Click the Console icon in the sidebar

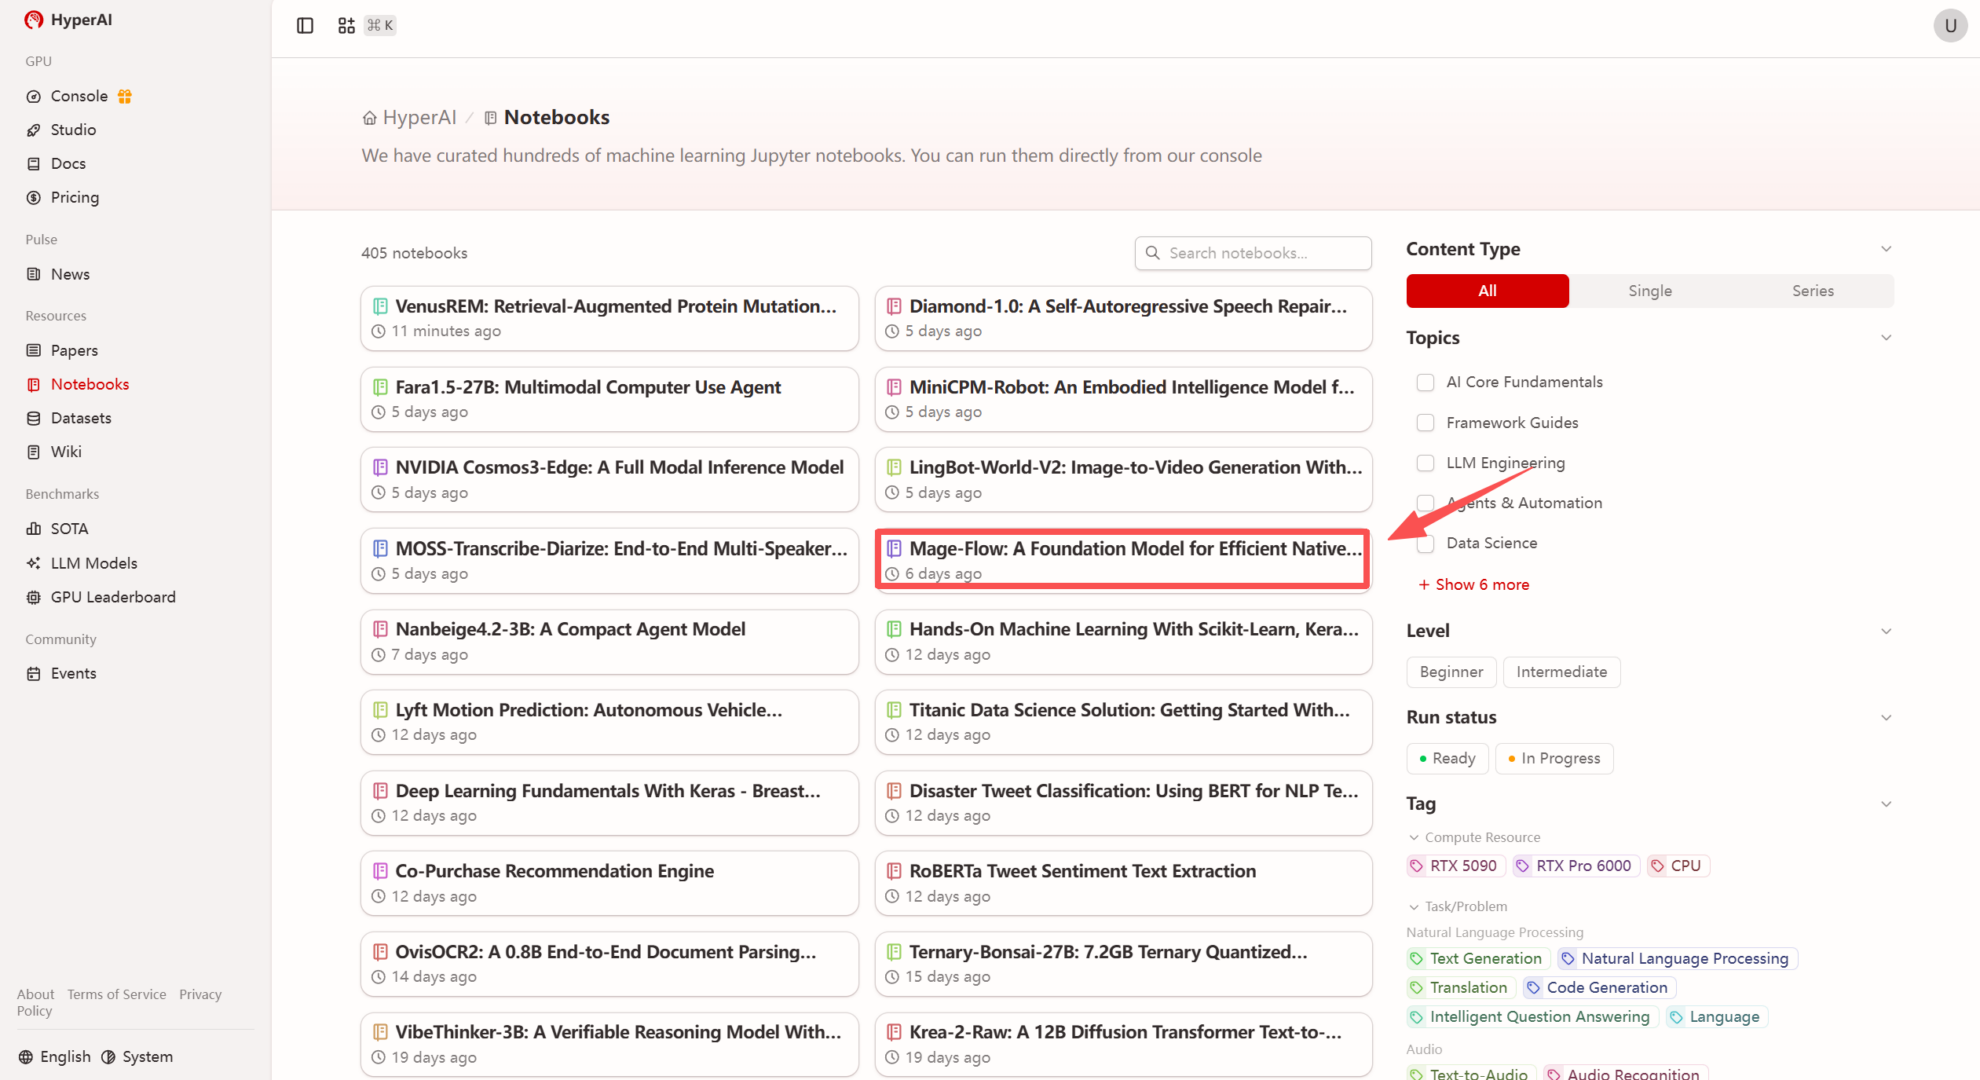33,96
